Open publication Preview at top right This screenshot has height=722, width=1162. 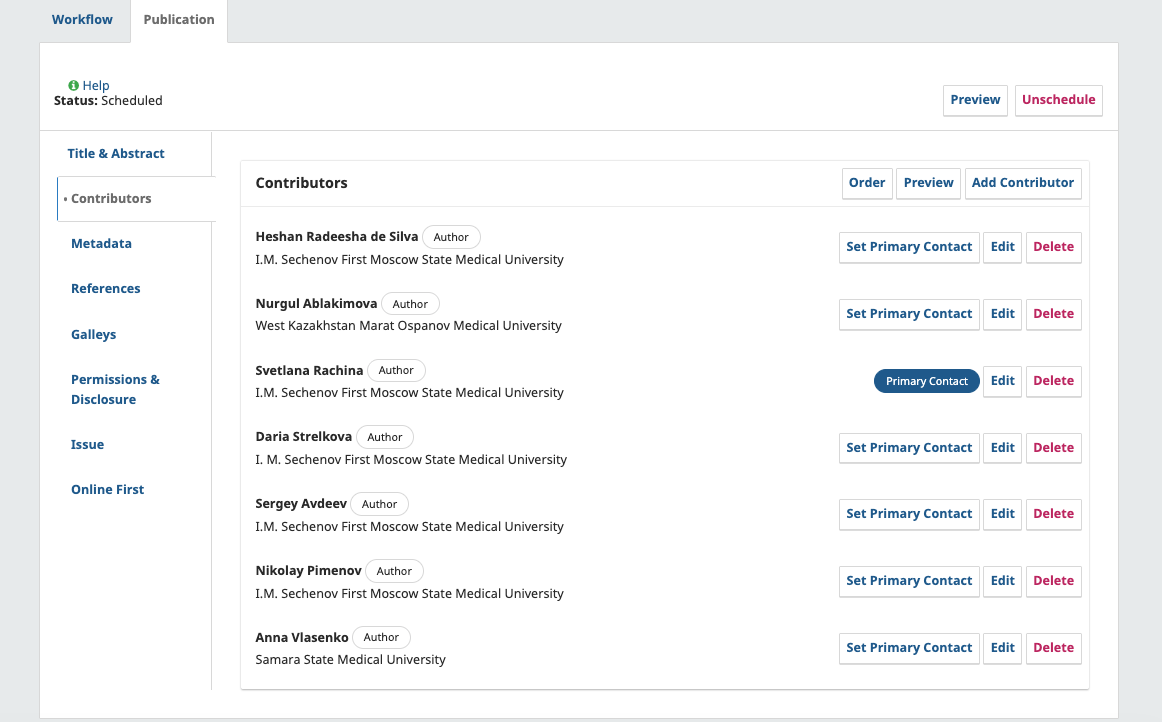975,100
